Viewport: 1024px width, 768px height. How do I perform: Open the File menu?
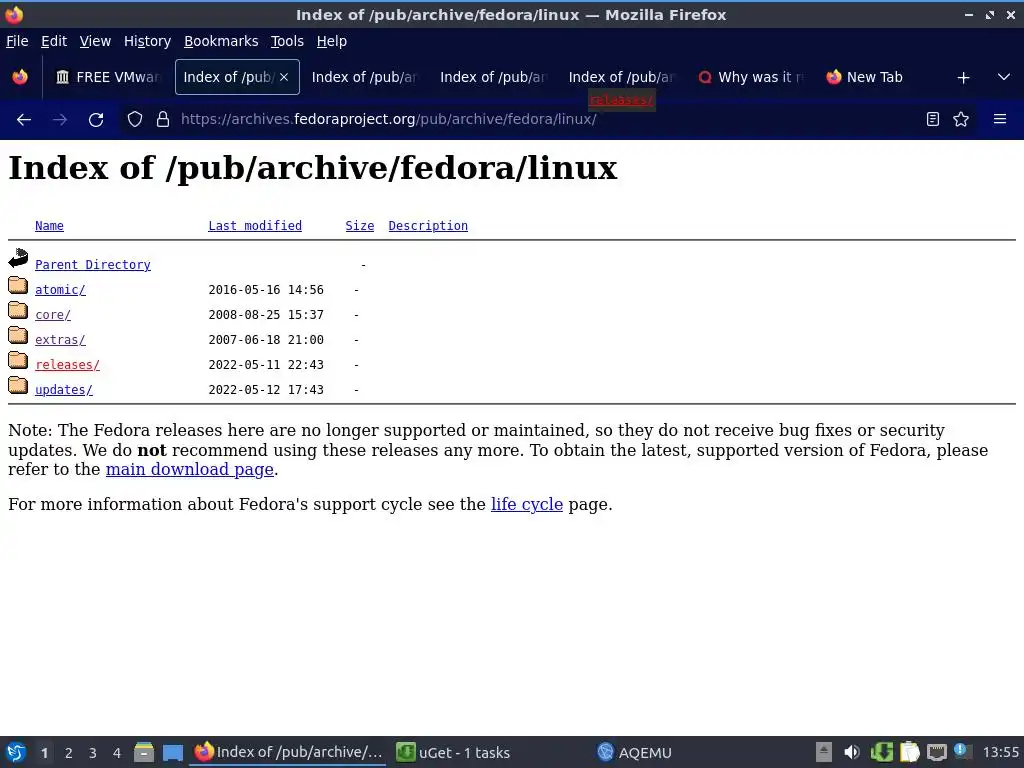click(17, 41)
